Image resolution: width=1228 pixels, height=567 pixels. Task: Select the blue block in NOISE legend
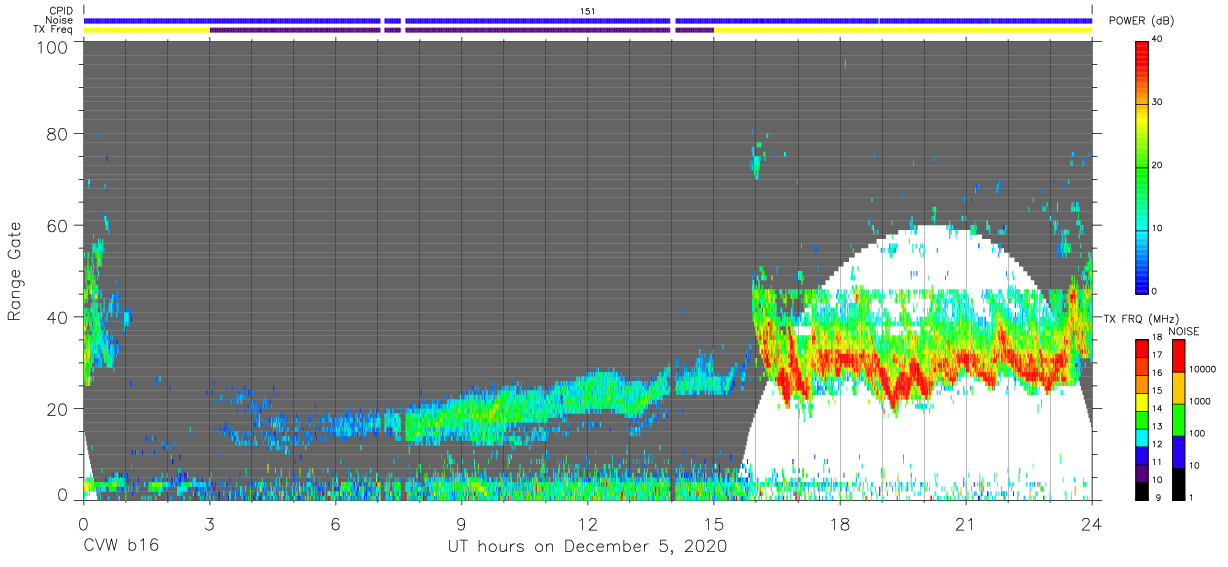[x=1178, y=451]
